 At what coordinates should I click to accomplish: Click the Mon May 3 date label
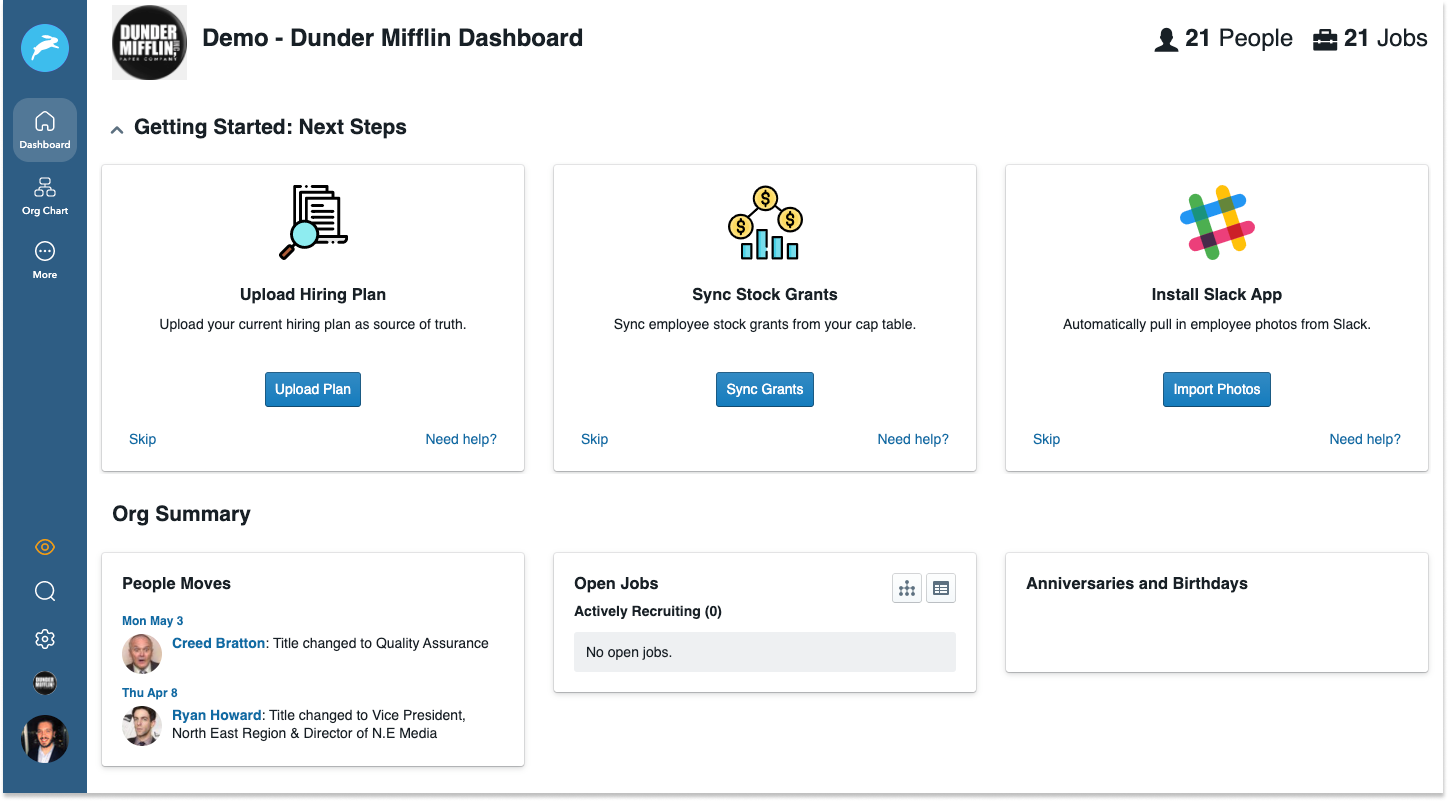point(153,621)
